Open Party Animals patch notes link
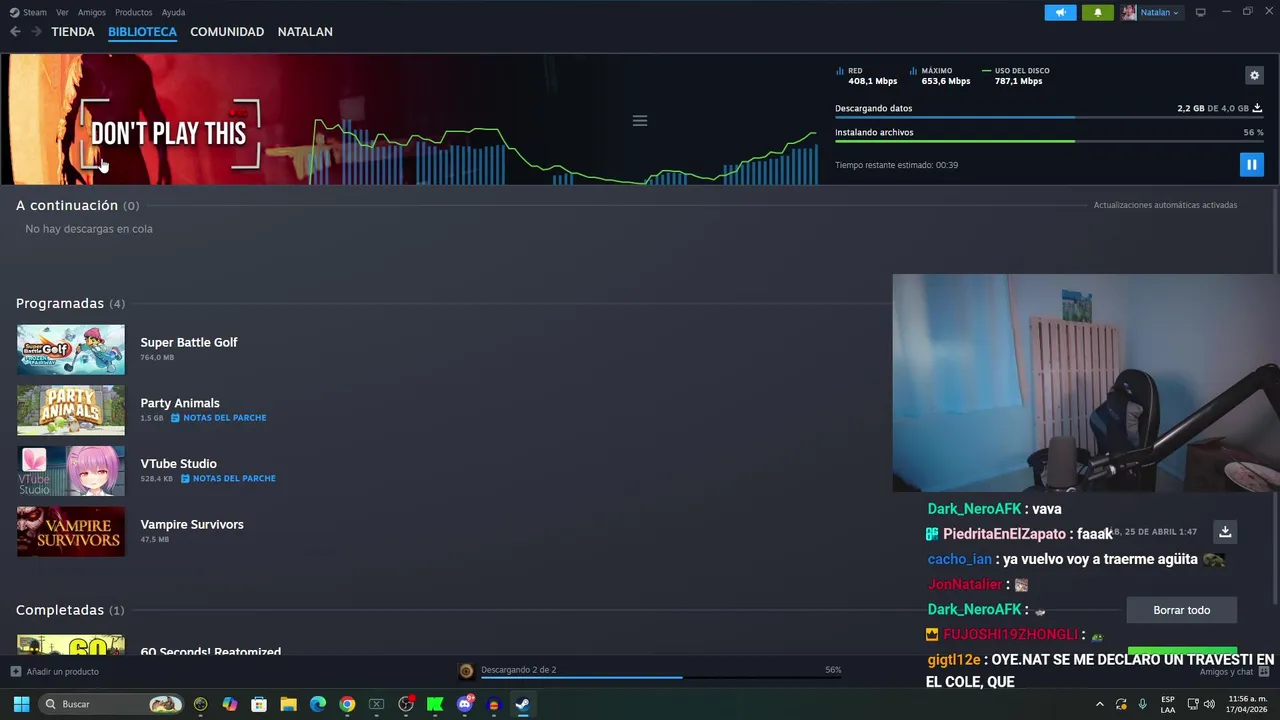The width and height of the screenshot is (1280, 720). click(219, 418)
